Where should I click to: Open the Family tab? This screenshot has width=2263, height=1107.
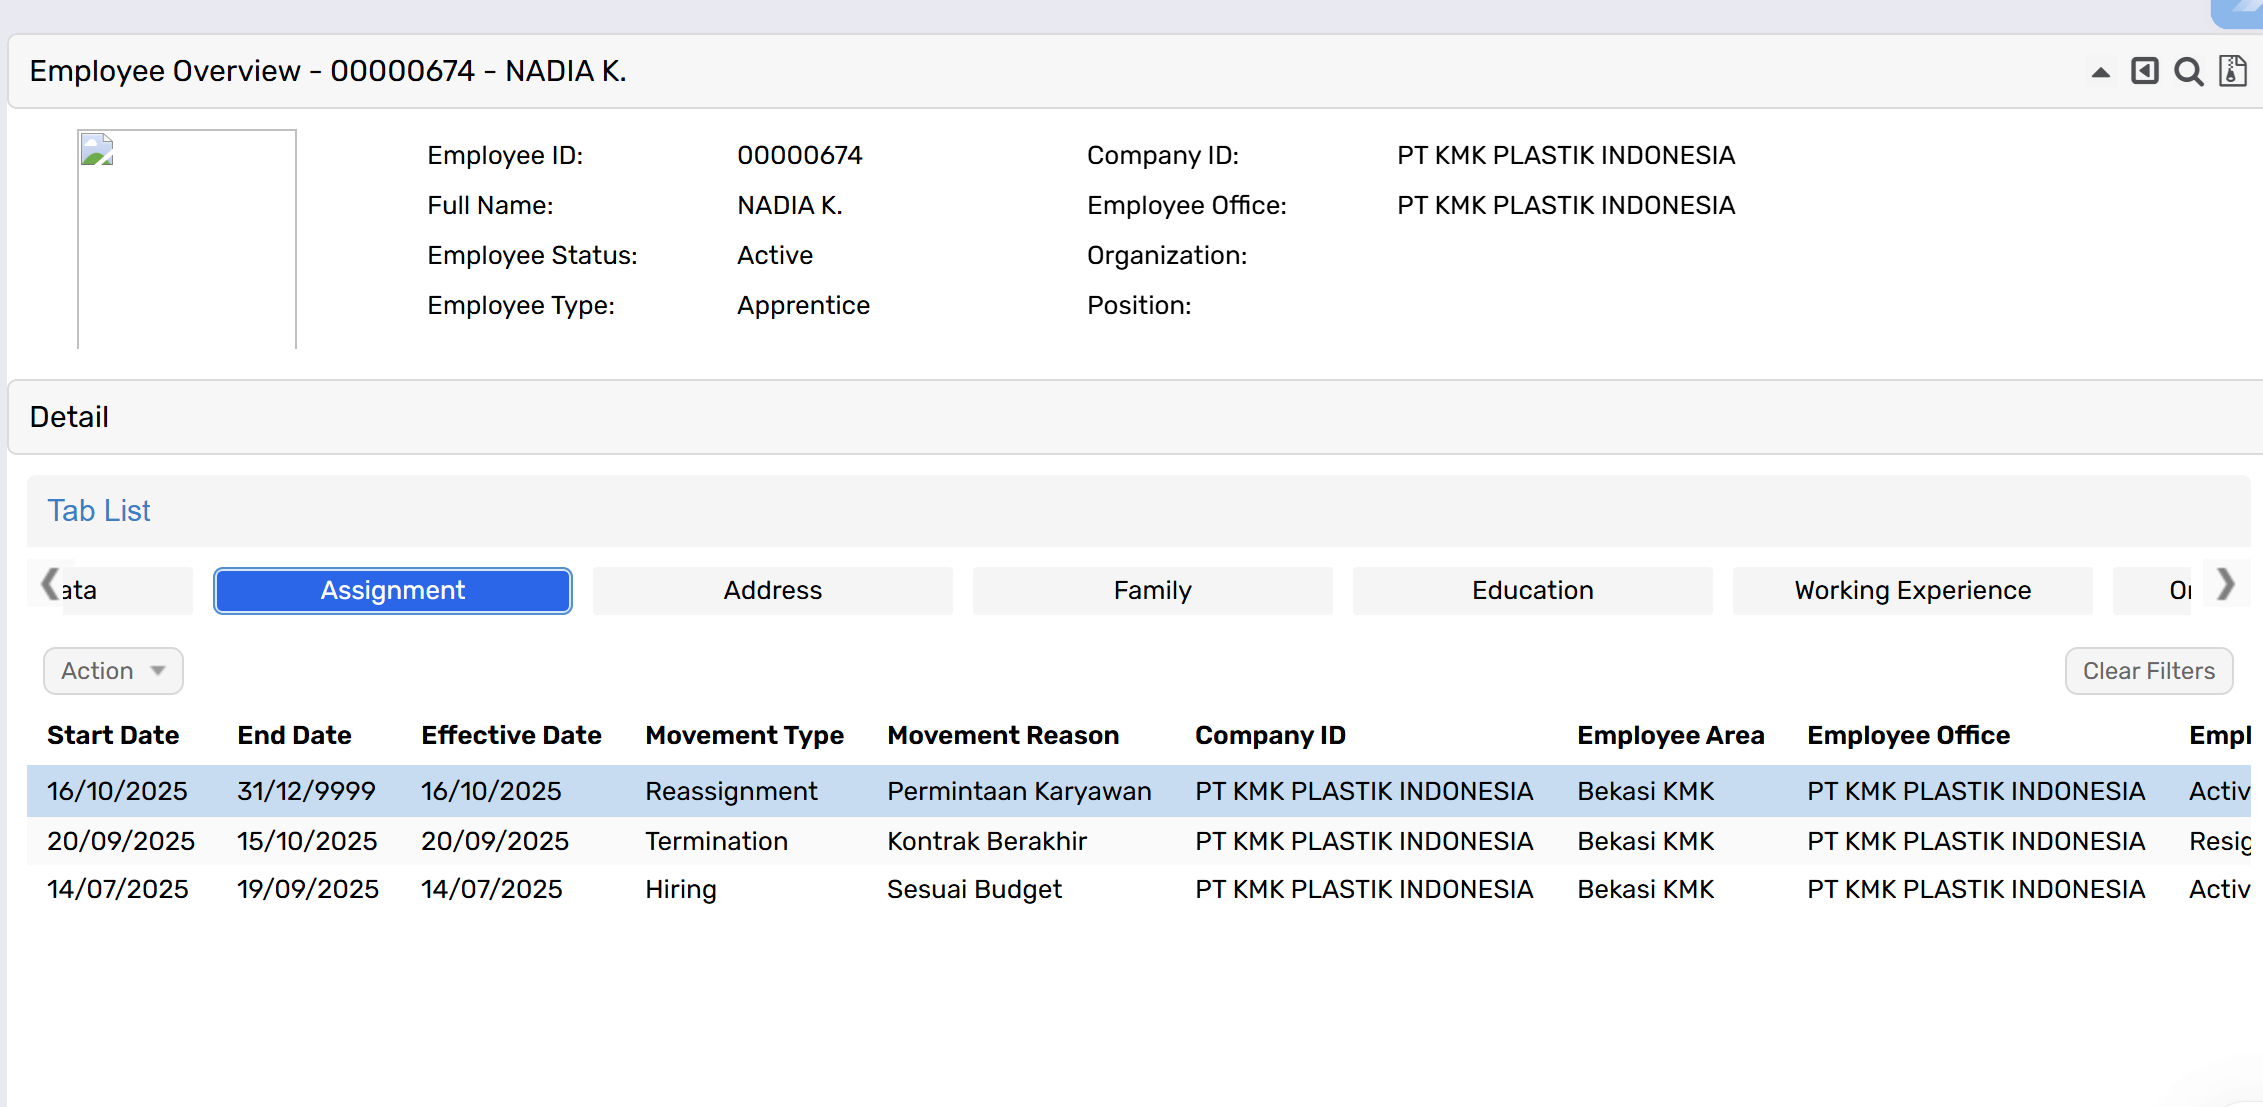click(x=1152, y=590)
